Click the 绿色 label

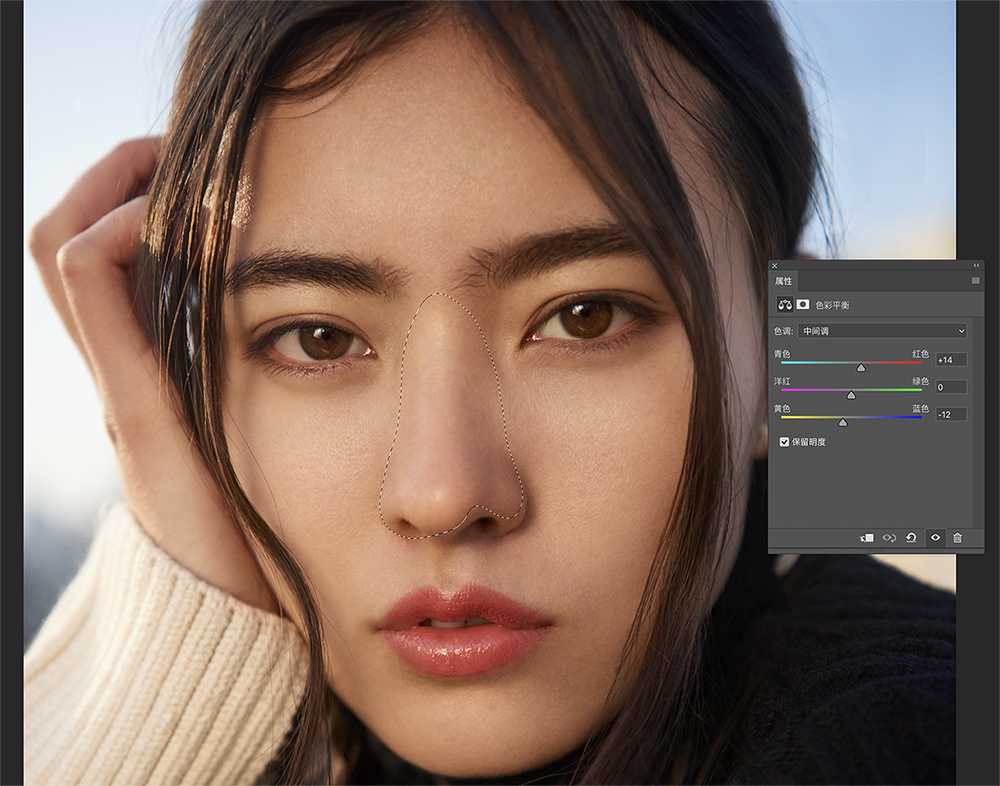pos(920,381)
